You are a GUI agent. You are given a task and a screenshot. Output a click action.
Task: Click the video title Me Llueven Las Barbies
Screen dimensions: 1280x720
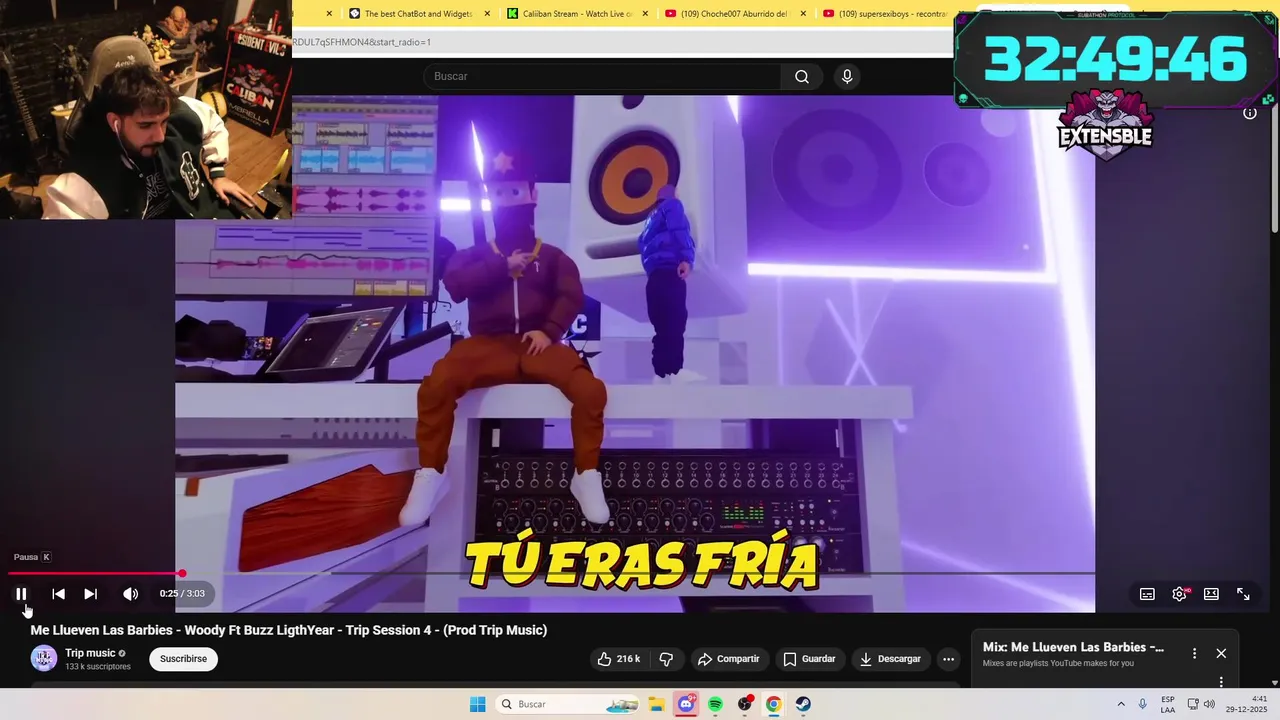tap(289, 630)
